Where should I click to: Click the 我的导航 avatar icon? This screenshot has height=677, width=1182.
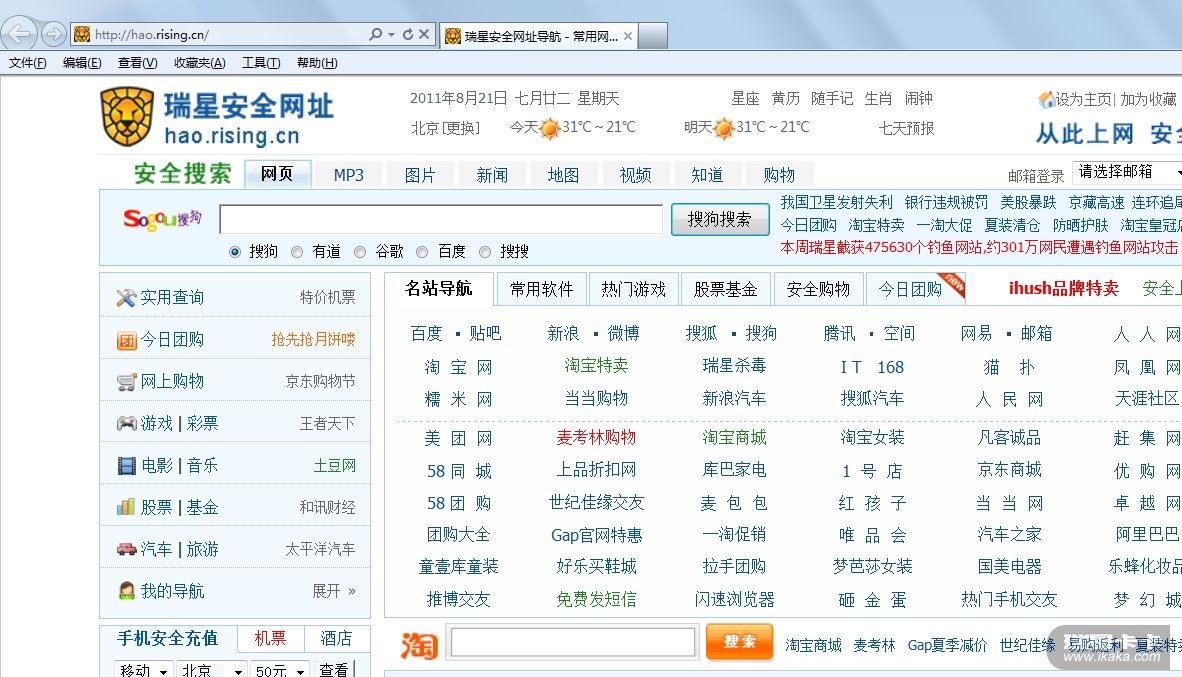point(127,591)
